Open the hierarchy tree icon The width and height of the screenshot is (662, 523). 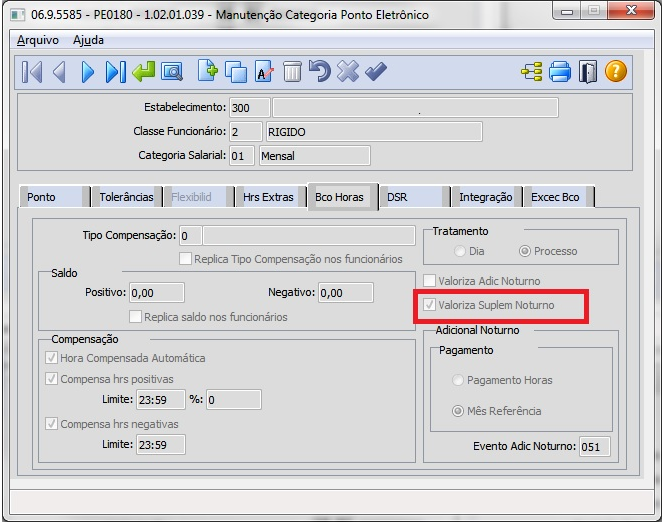pos(532,71)
